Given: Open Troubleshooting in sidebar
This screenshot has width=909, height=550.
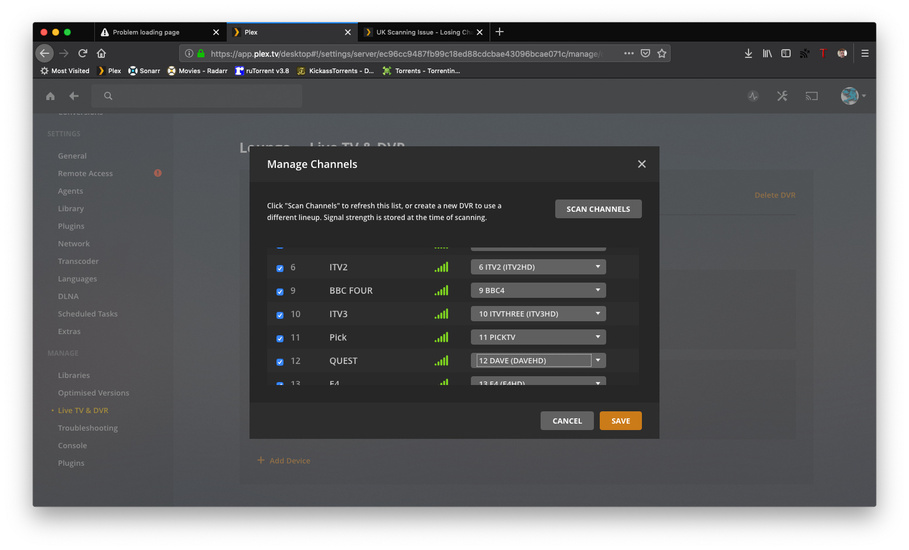Looking at the screenshot, I should [88, 428].
